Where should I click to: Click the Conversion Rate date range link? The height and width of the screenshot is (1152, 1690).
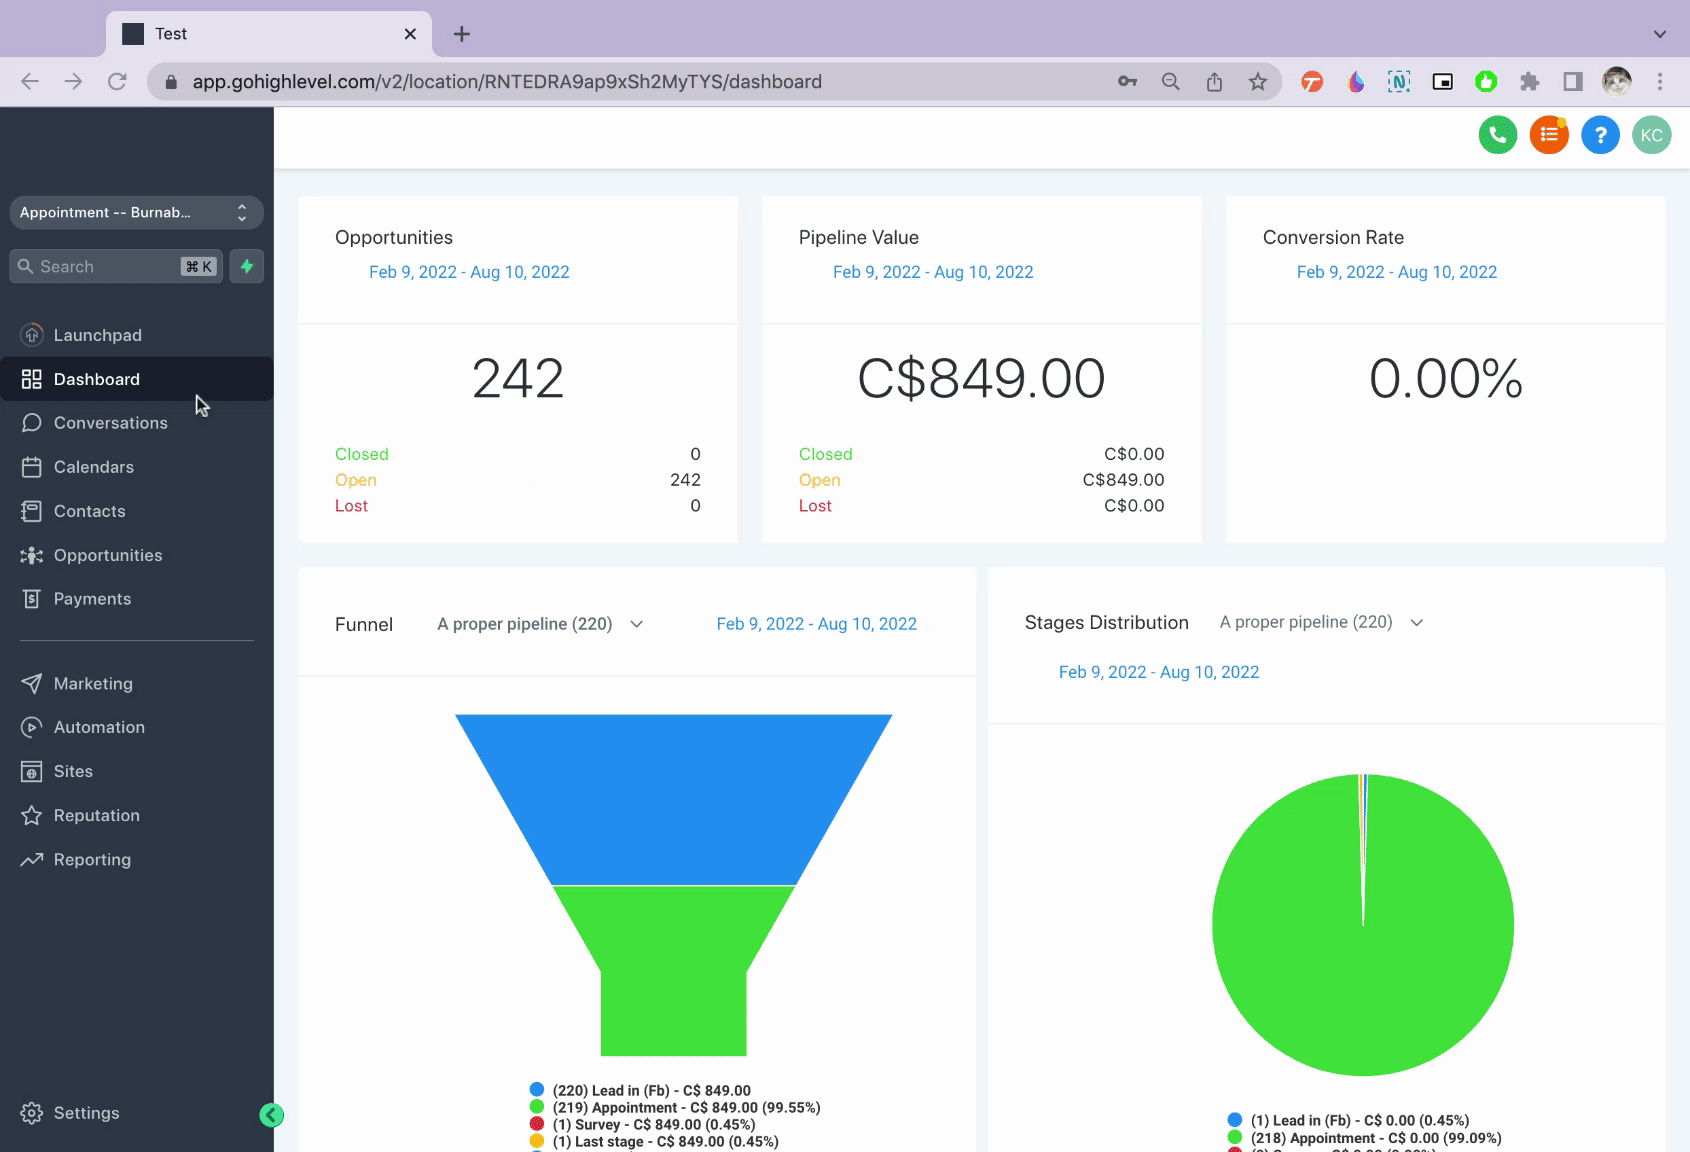pos(1396,272)
